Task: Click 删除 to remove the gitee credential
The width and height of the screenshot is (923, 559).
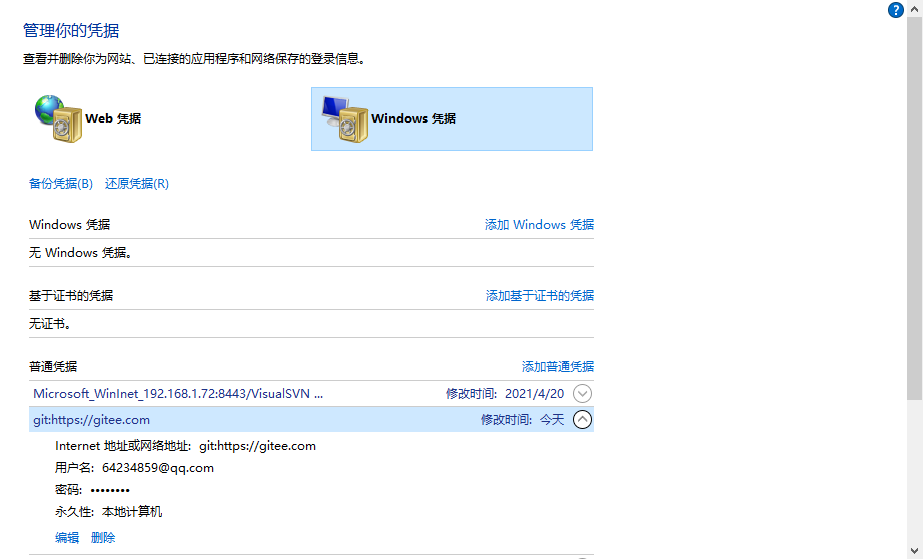Action: [x=103, y=537]
